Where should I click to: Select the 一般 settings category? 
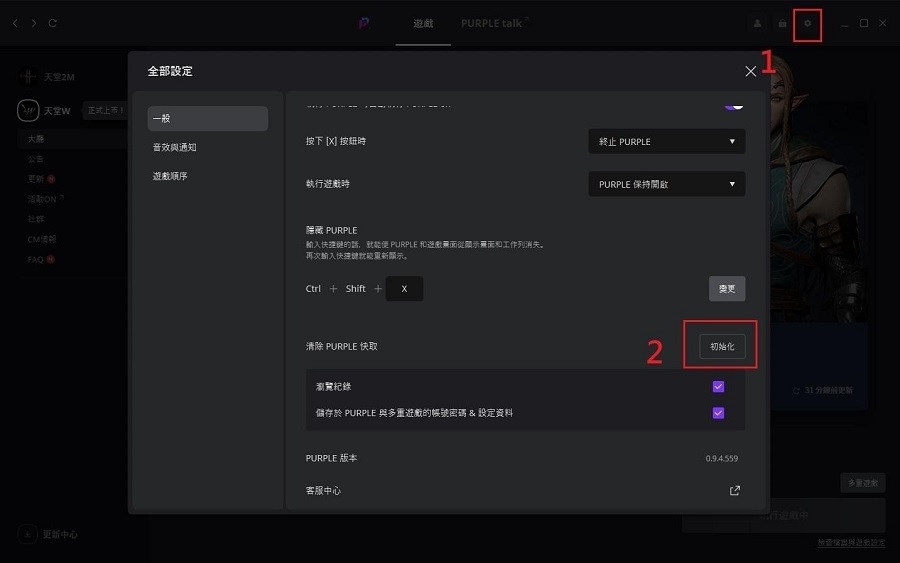point(207,118)
